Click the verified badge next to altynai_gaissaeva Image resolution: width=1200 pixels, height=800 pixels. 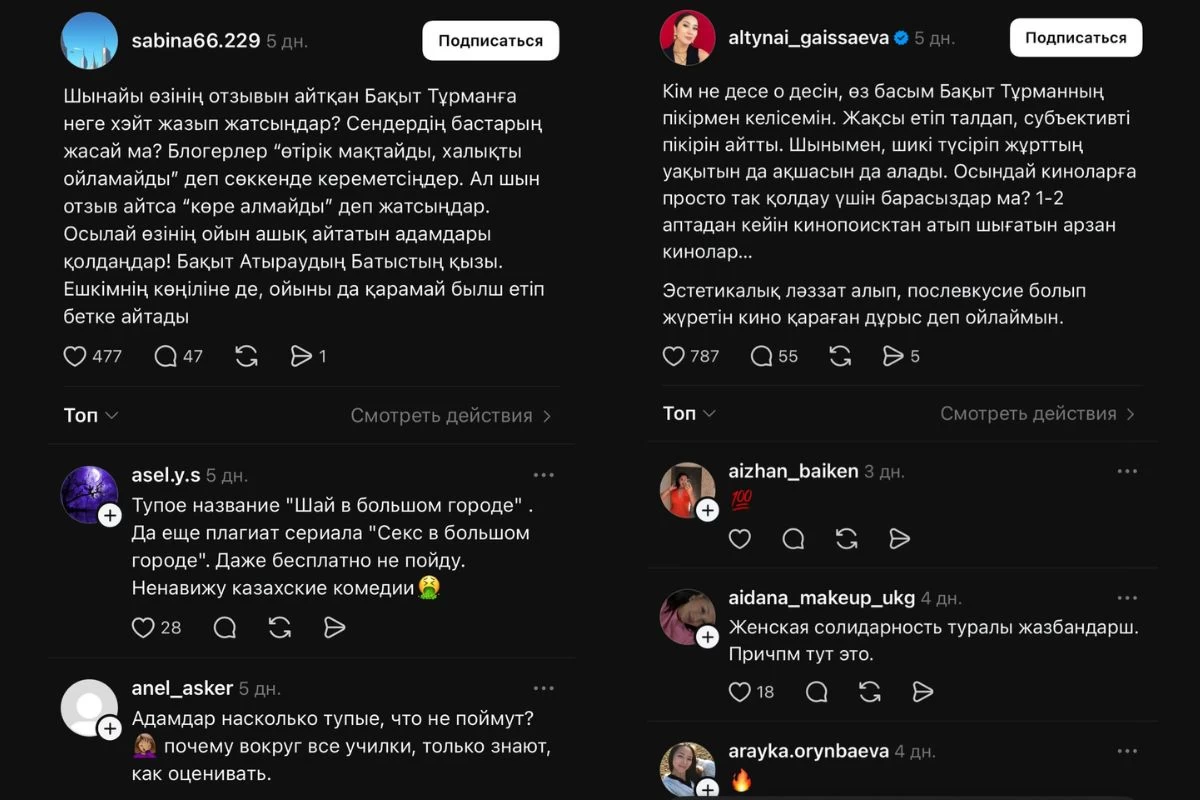pyautogui.click(x=903, y=36)
